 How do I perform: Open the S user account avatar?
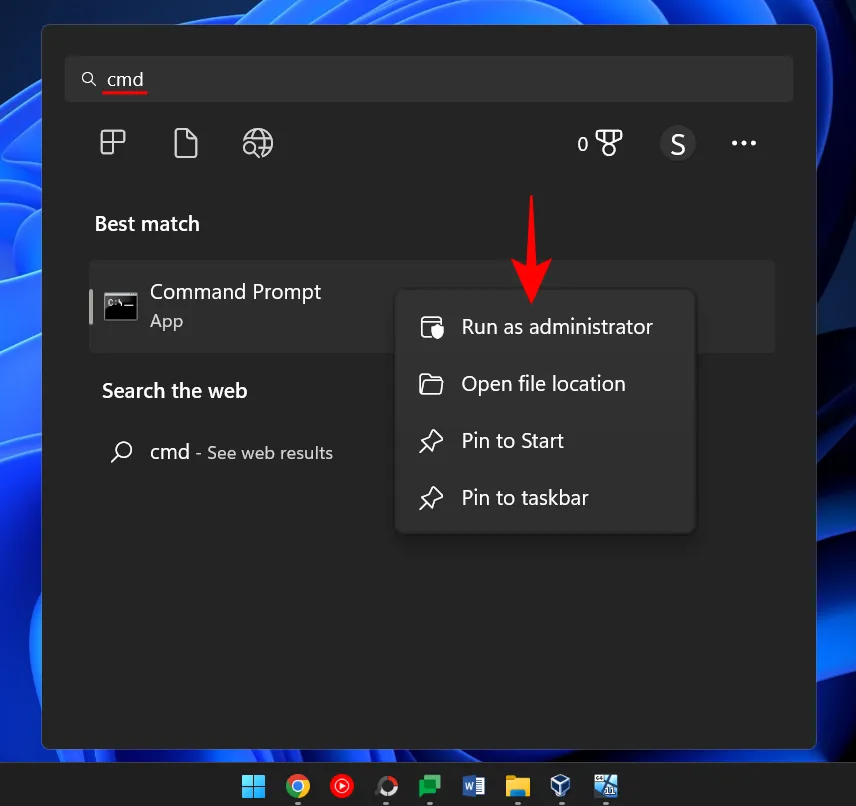tap(677, 144)
